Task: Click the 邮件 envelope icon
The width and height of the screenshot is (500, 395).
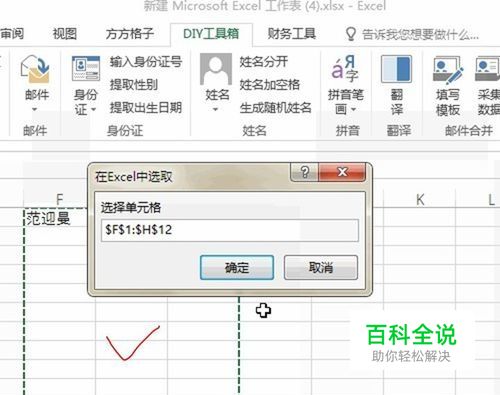Action: click(x=36, y=70)
